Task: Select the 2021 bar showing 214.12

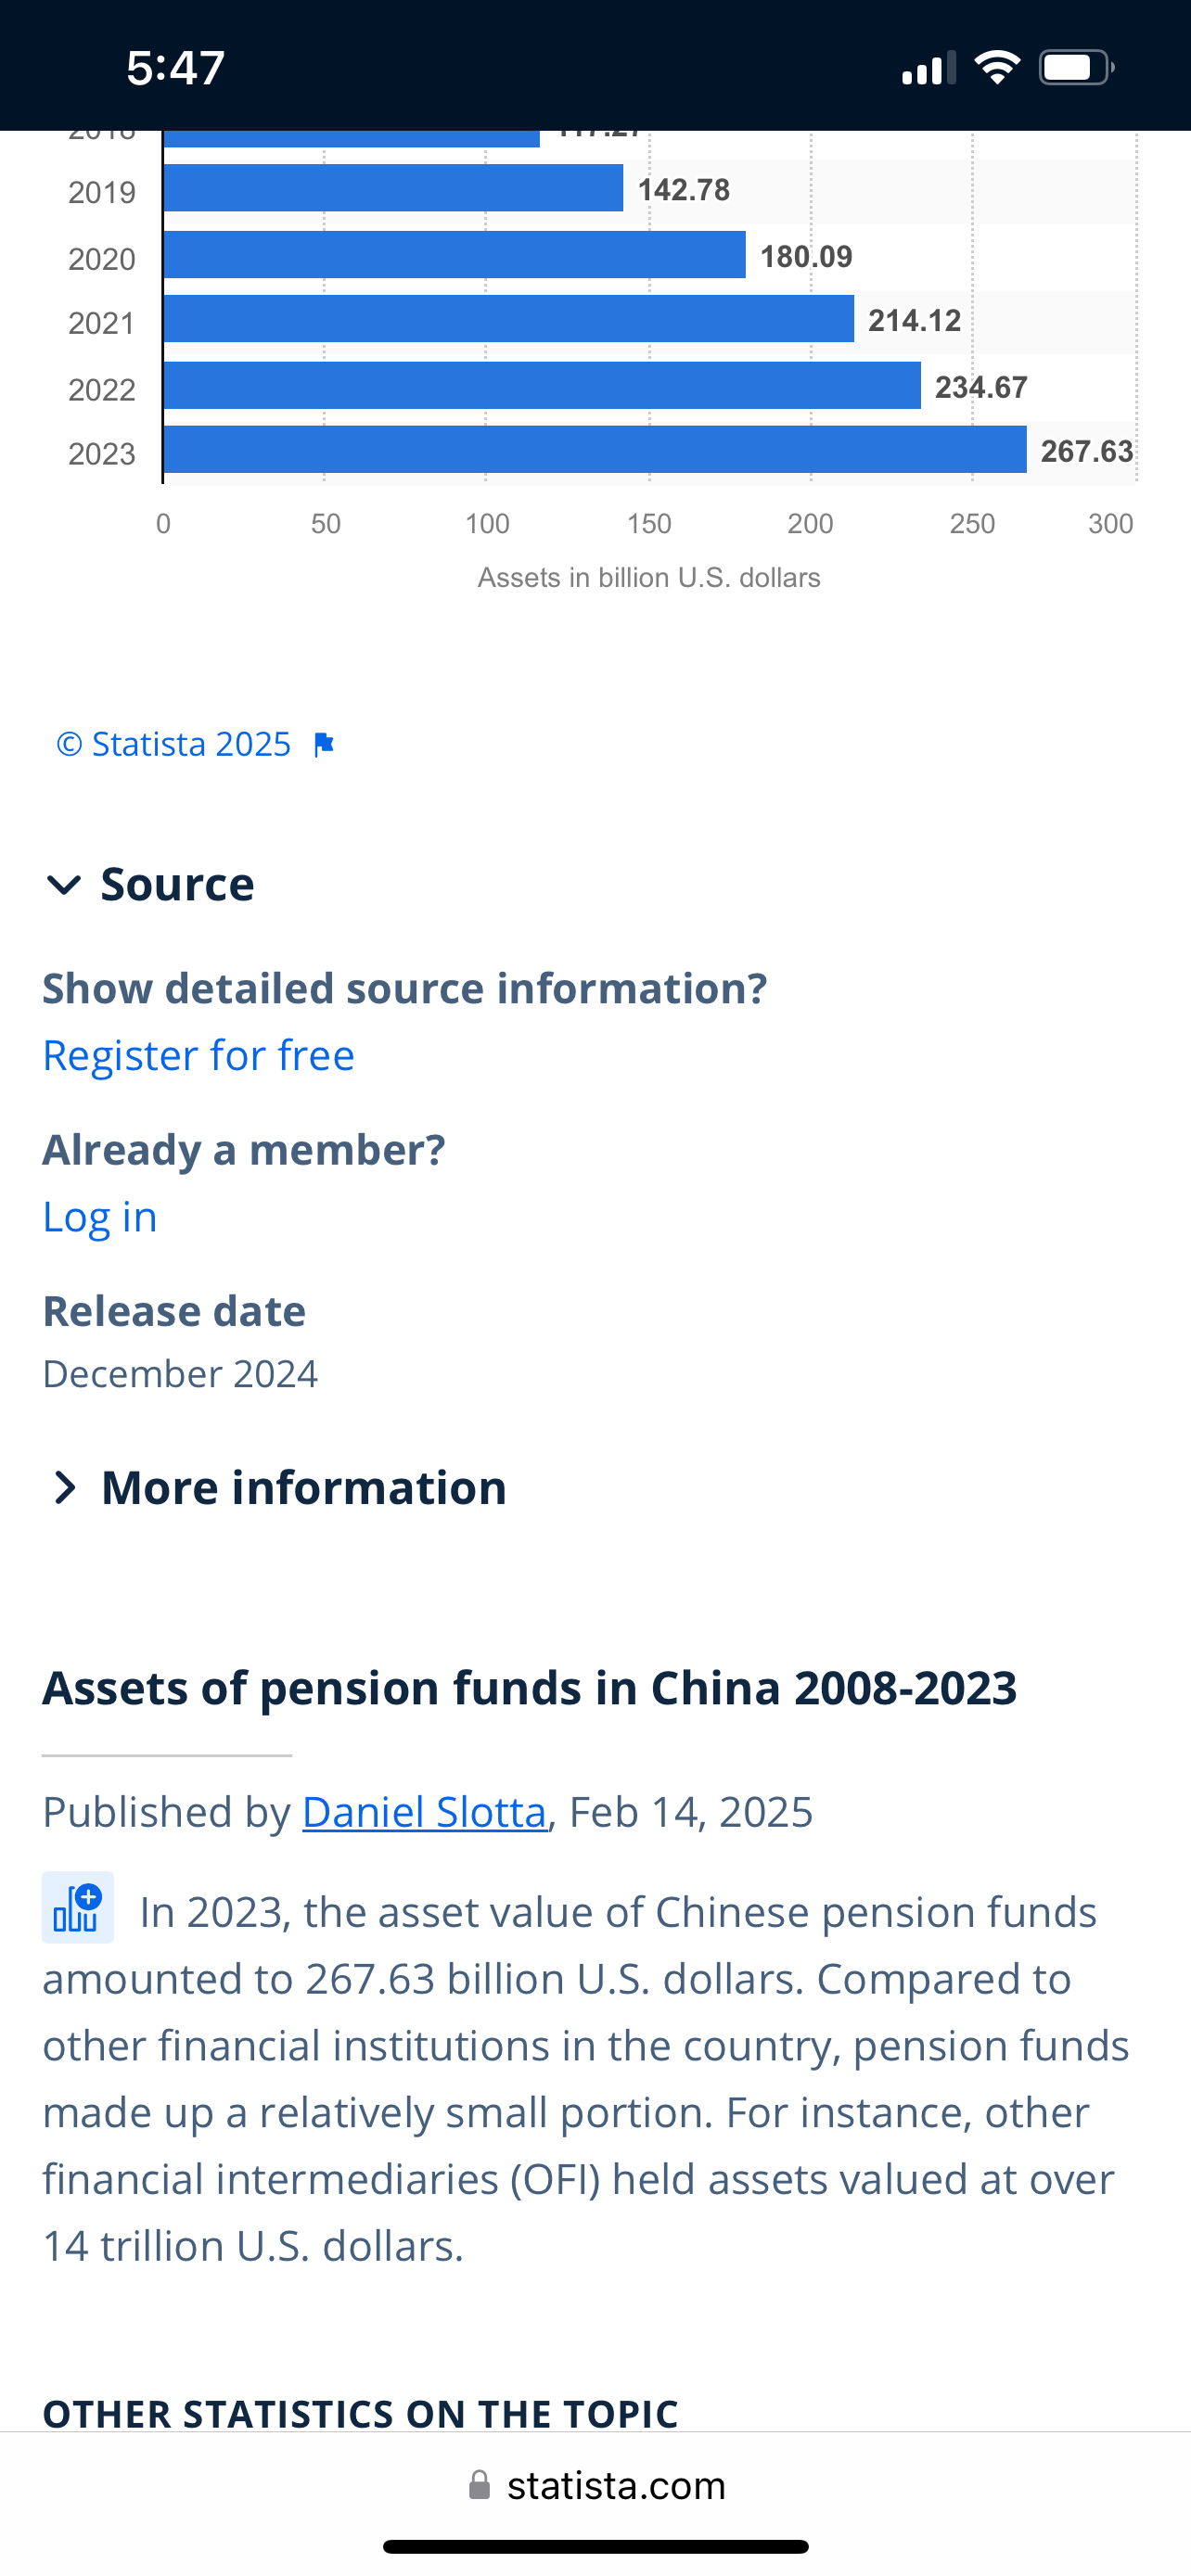Action: tap(509, 319)
